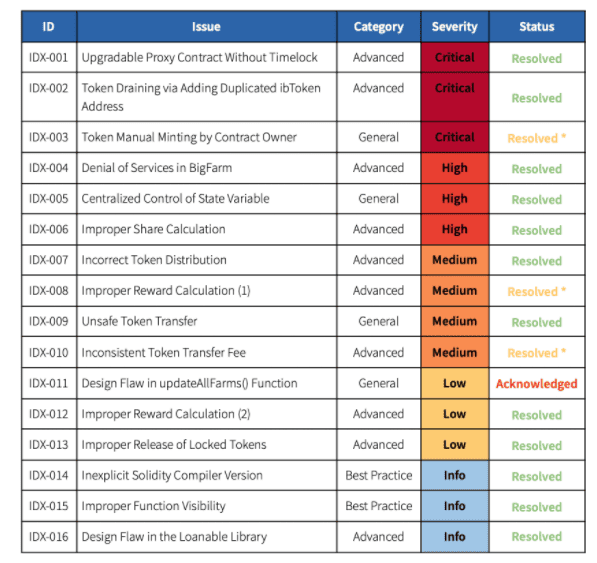597x563 pixels.
Task: Select the Info severity cell for IDX-014
Action: [x=455, y=475]
